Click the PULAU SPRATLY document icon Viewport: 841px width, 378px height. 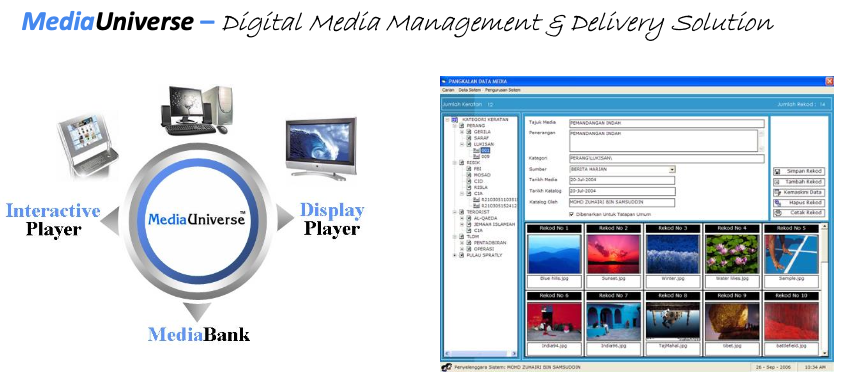pos(461,255)
